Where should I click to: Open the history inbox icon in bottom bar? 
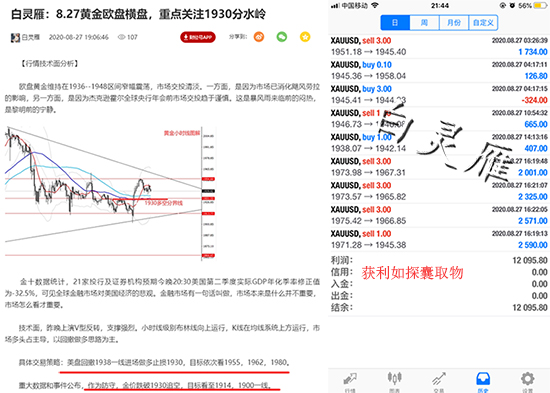point(483,381)
